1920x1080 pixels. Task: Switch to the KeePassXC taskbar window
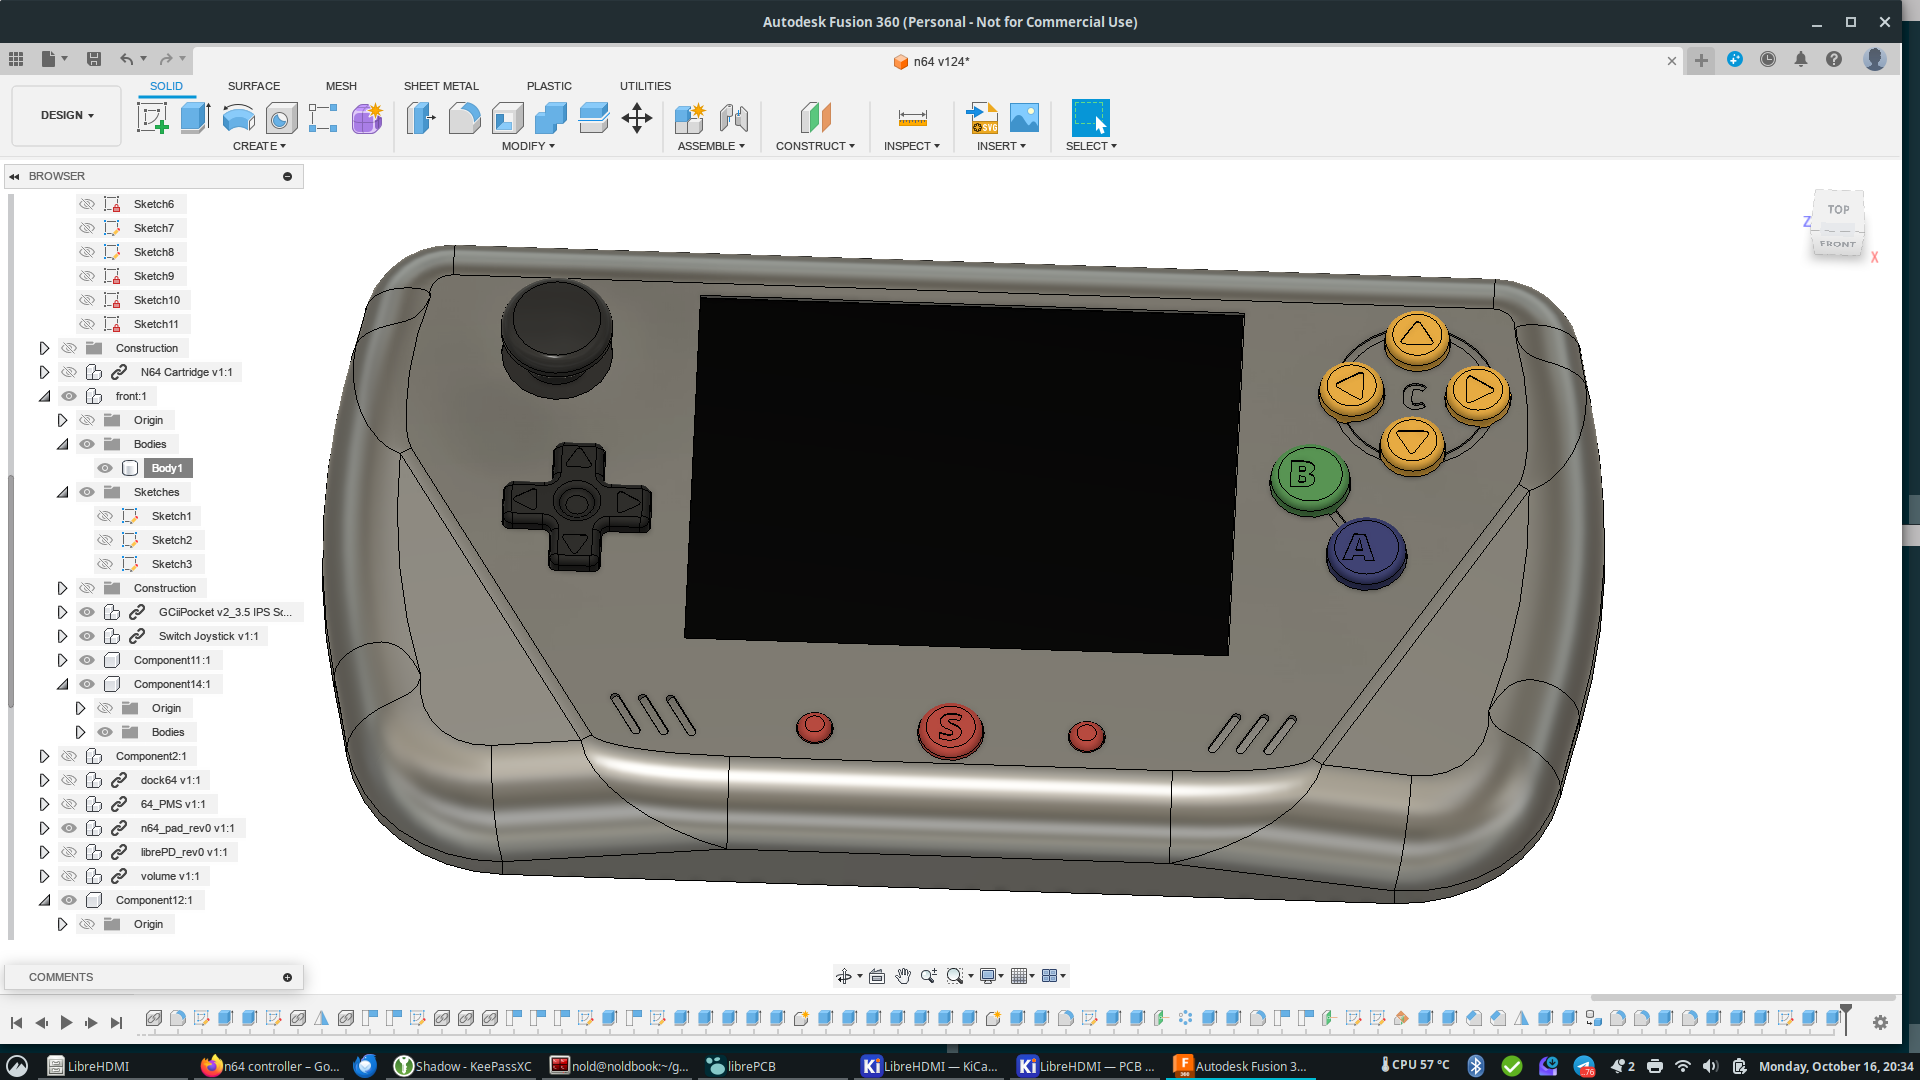coord(463,1066)
